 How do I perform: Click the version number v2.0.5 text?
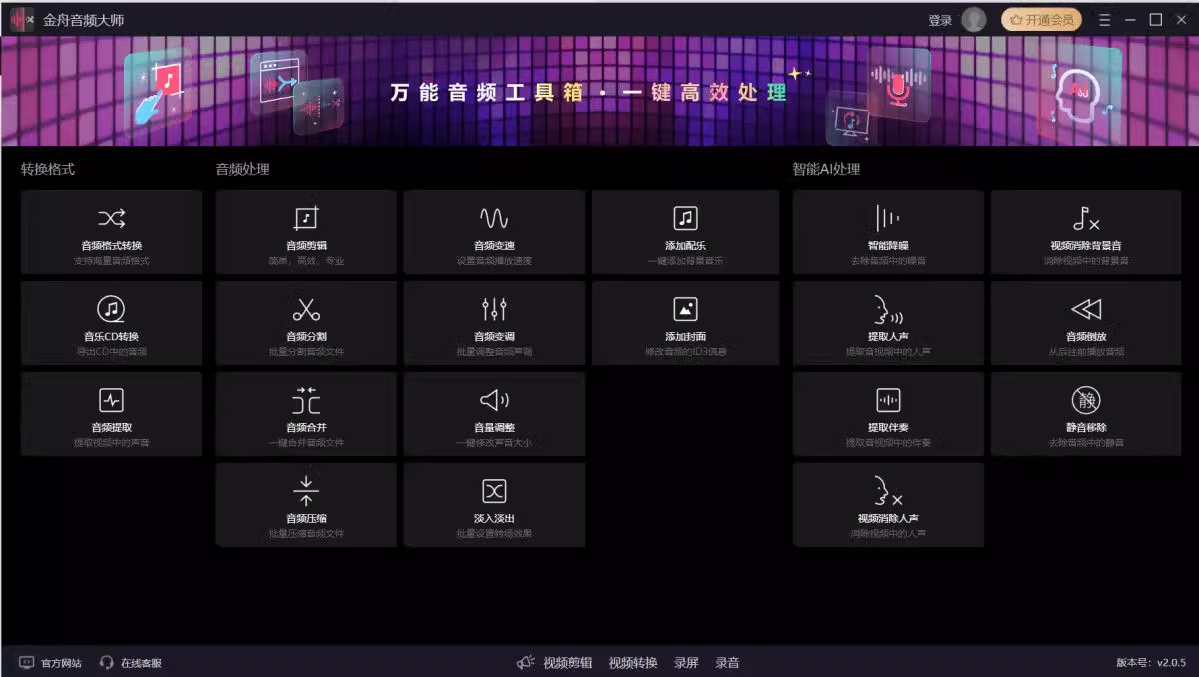(x=1151, y=662)
